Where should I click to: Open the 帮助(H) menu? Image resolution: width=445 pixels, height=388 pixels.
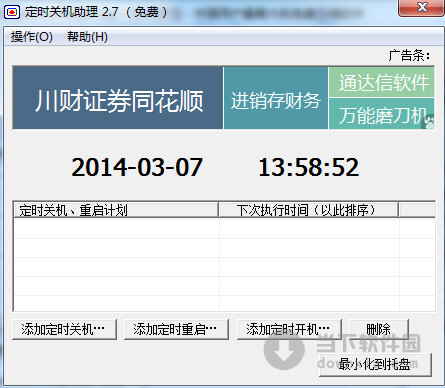pos(87,36)
